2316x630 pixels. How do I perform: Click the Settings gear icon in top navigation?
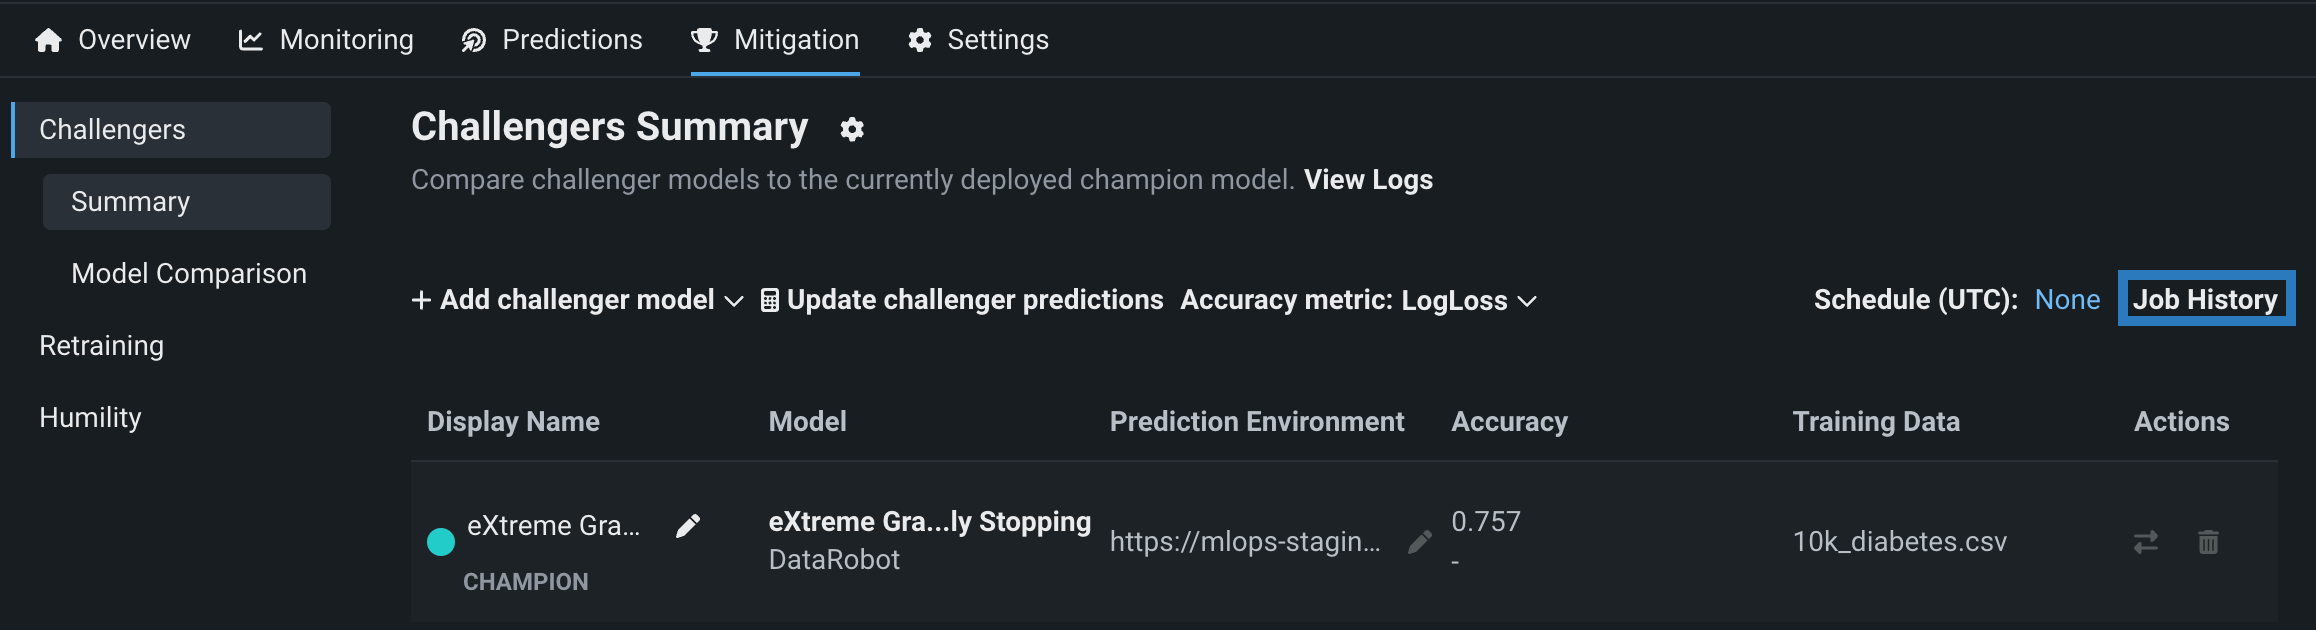(x=919, y=40)
